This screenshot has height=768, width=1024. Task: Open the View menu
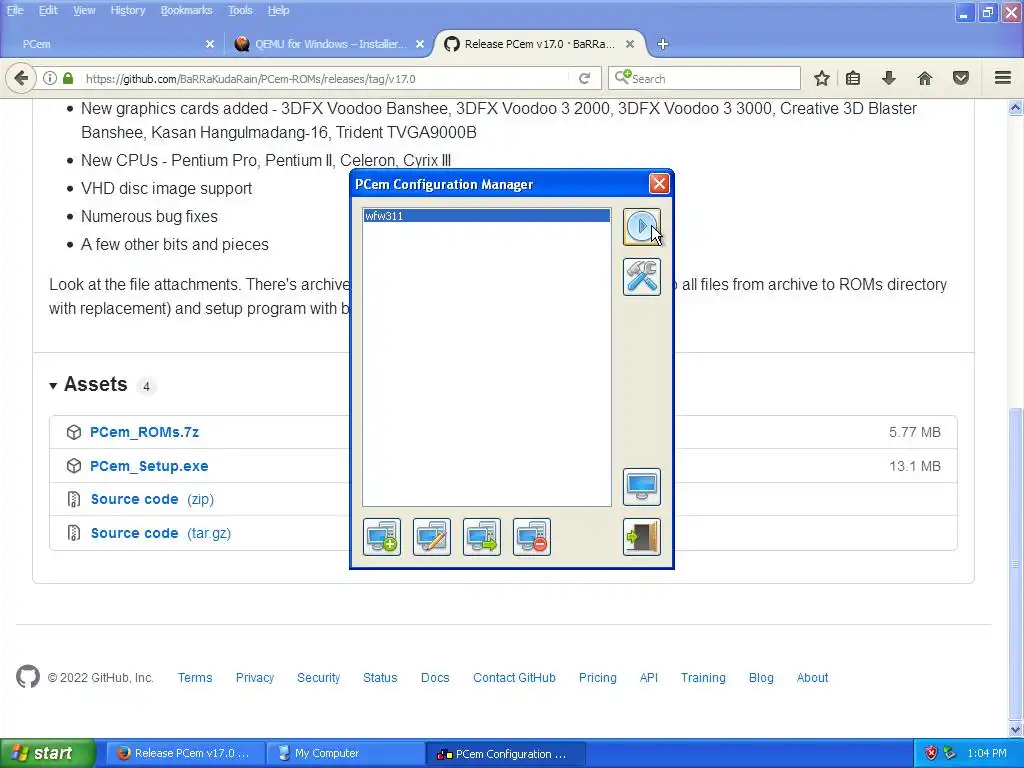pos(84,10)
